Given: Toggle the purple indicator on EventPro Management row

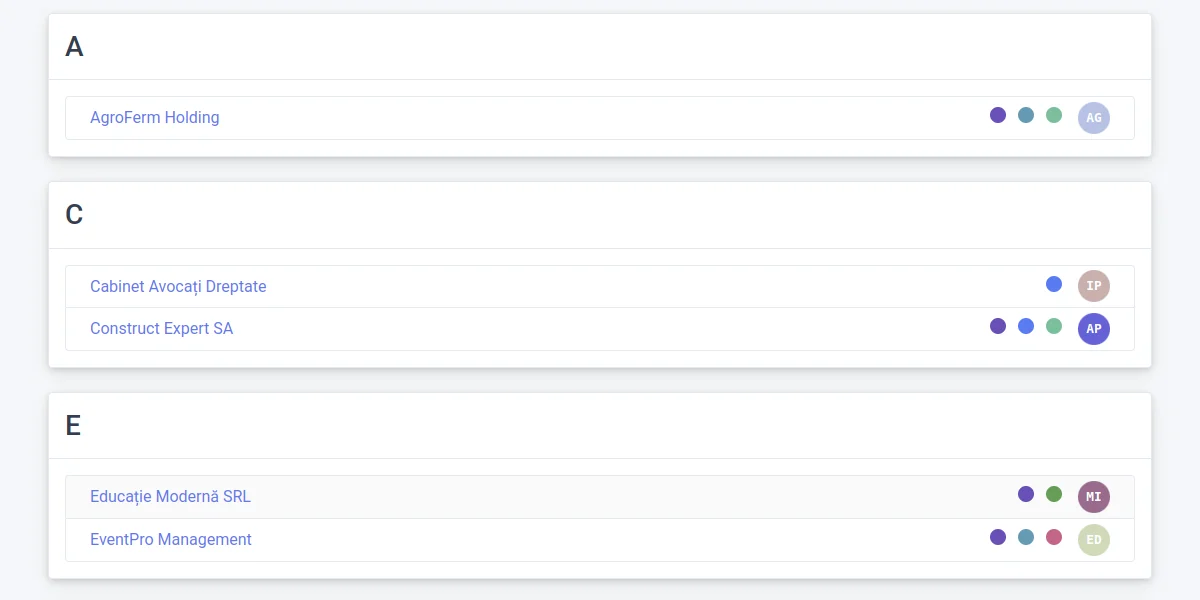Looking at the screenshot, I should [998, 537].
